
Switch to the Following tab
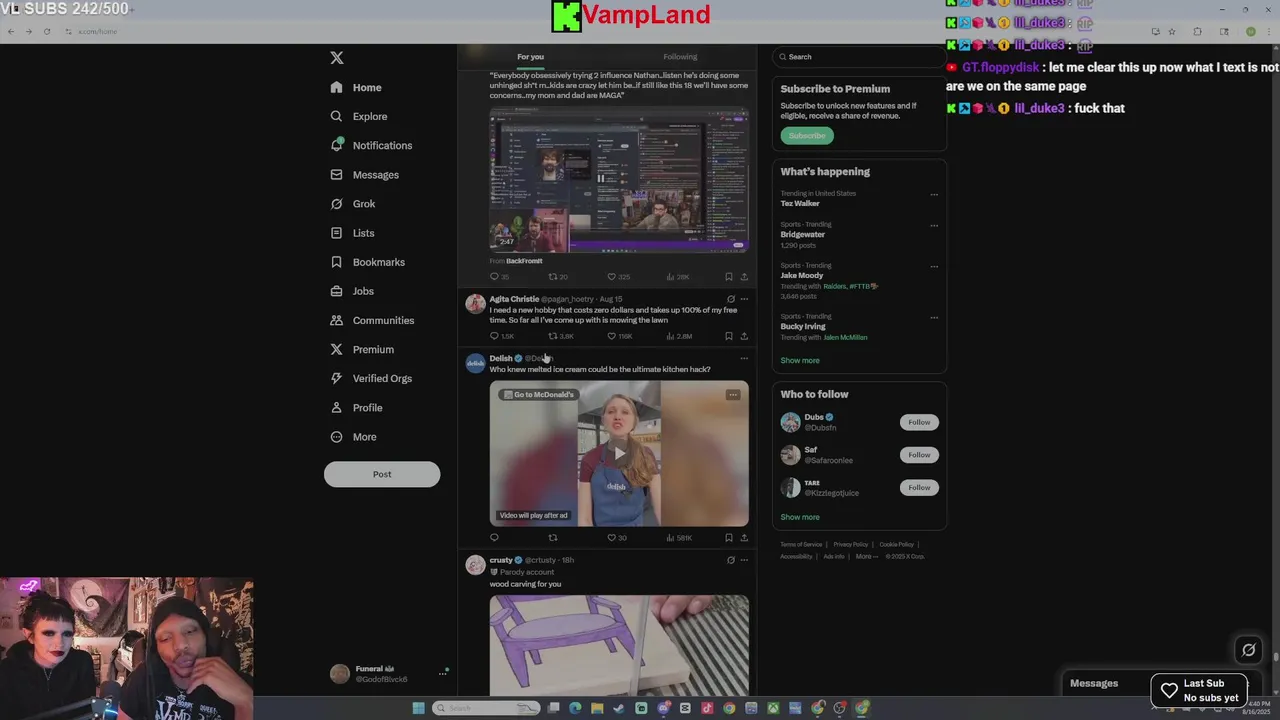(680, 57)
